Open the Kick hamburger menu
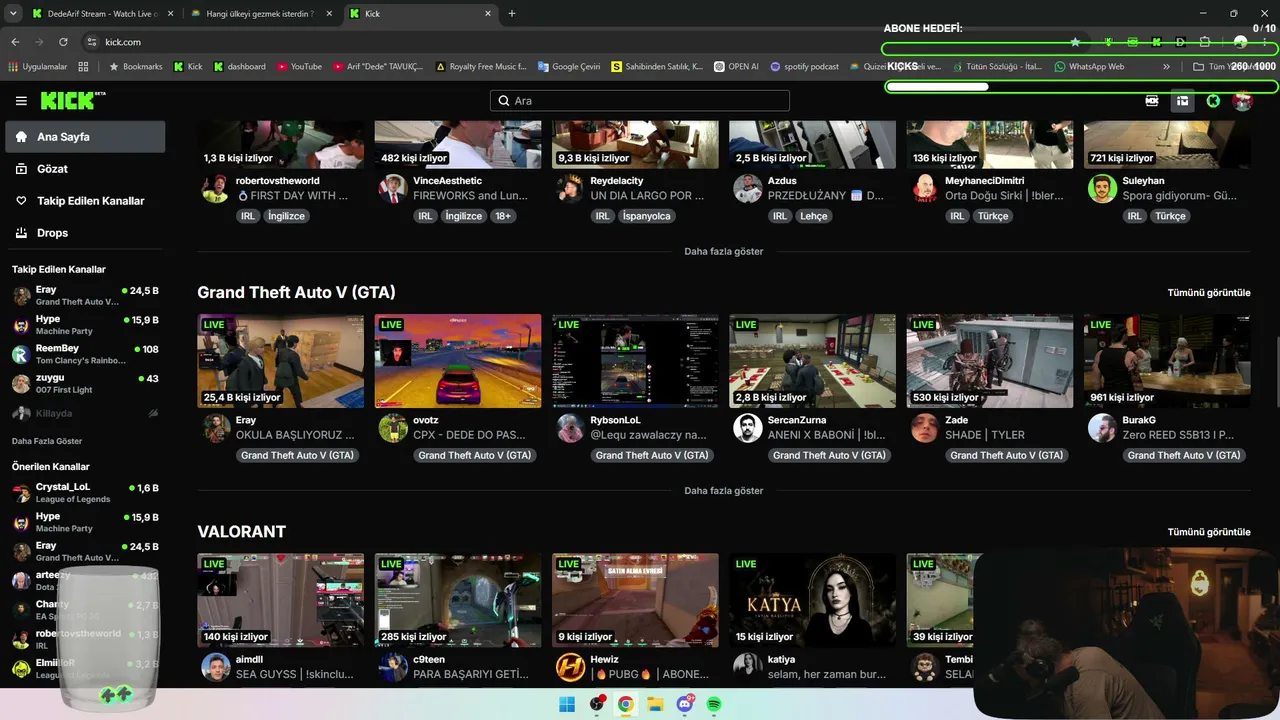This screenshot has width=1280, height=720. [21, 101]
